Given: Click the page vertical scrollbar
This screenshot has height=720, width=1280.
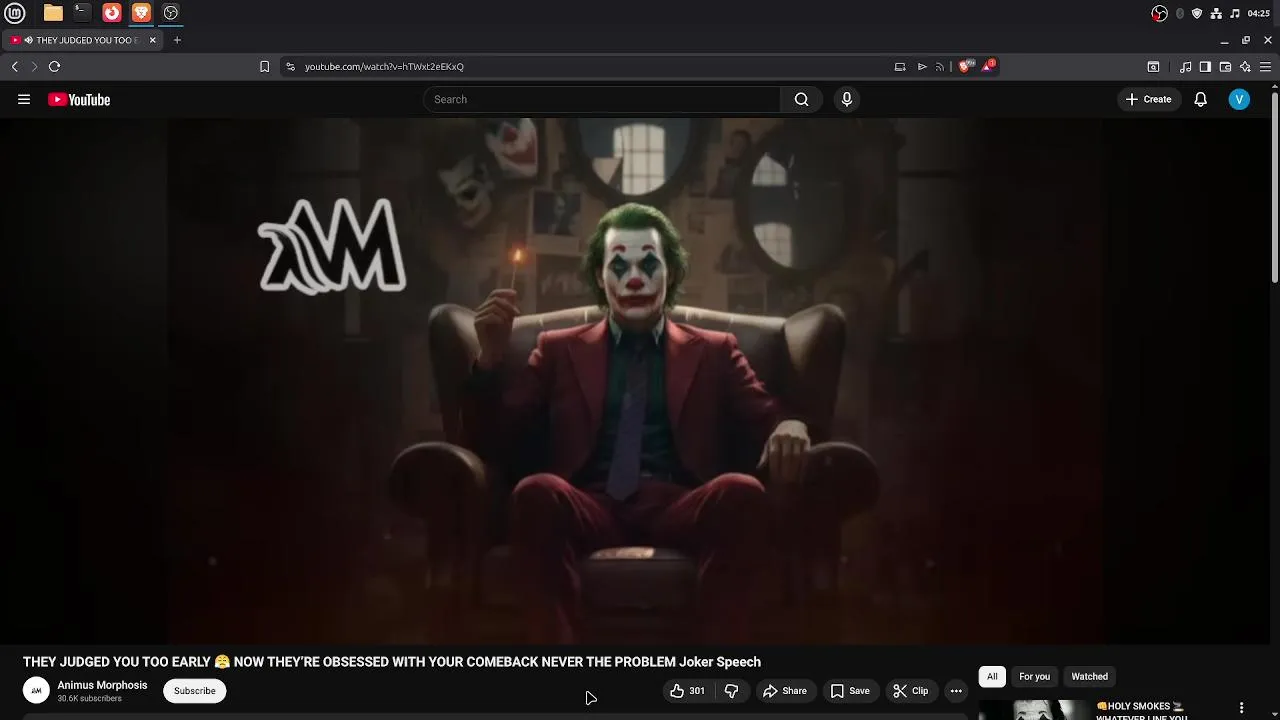Looking at the screenshot, I should pyautogui.click(x=1275, y=185).
